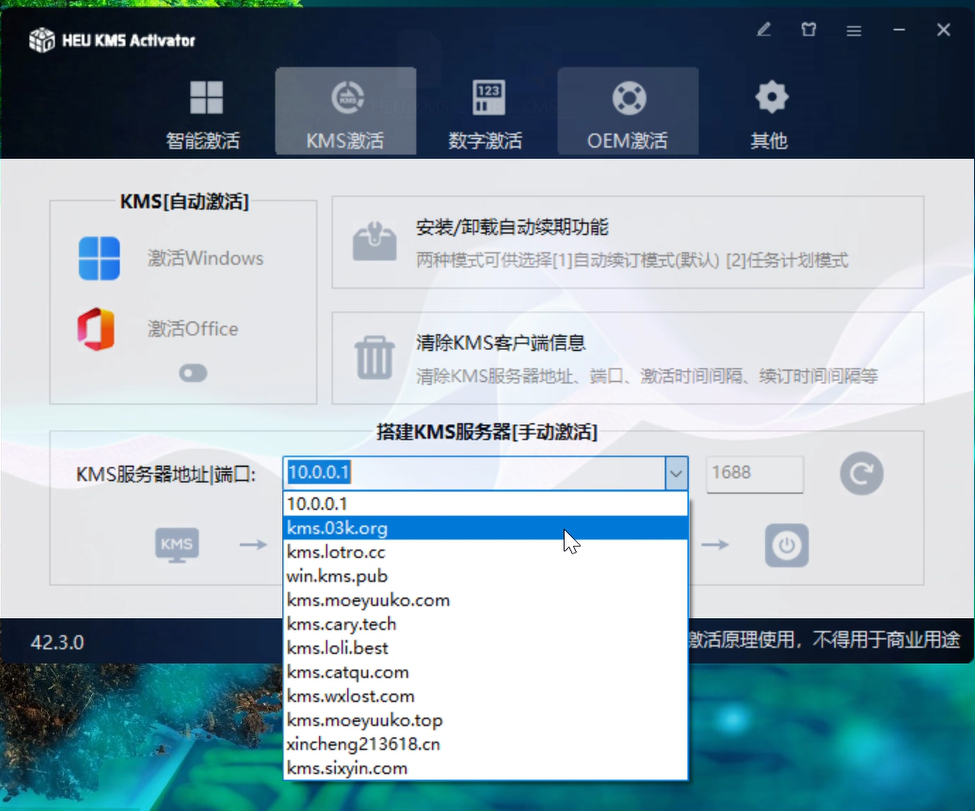Click the KMS server address input field
This screenshot has height=811, width=975.
(x=475, y=473)
